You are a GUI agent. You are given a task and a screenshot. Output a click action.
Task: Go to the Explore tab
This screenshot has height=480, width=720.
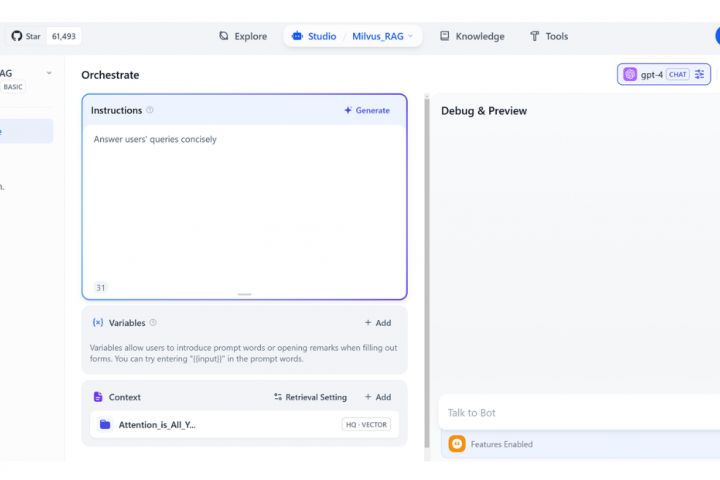tap(243, 36)
